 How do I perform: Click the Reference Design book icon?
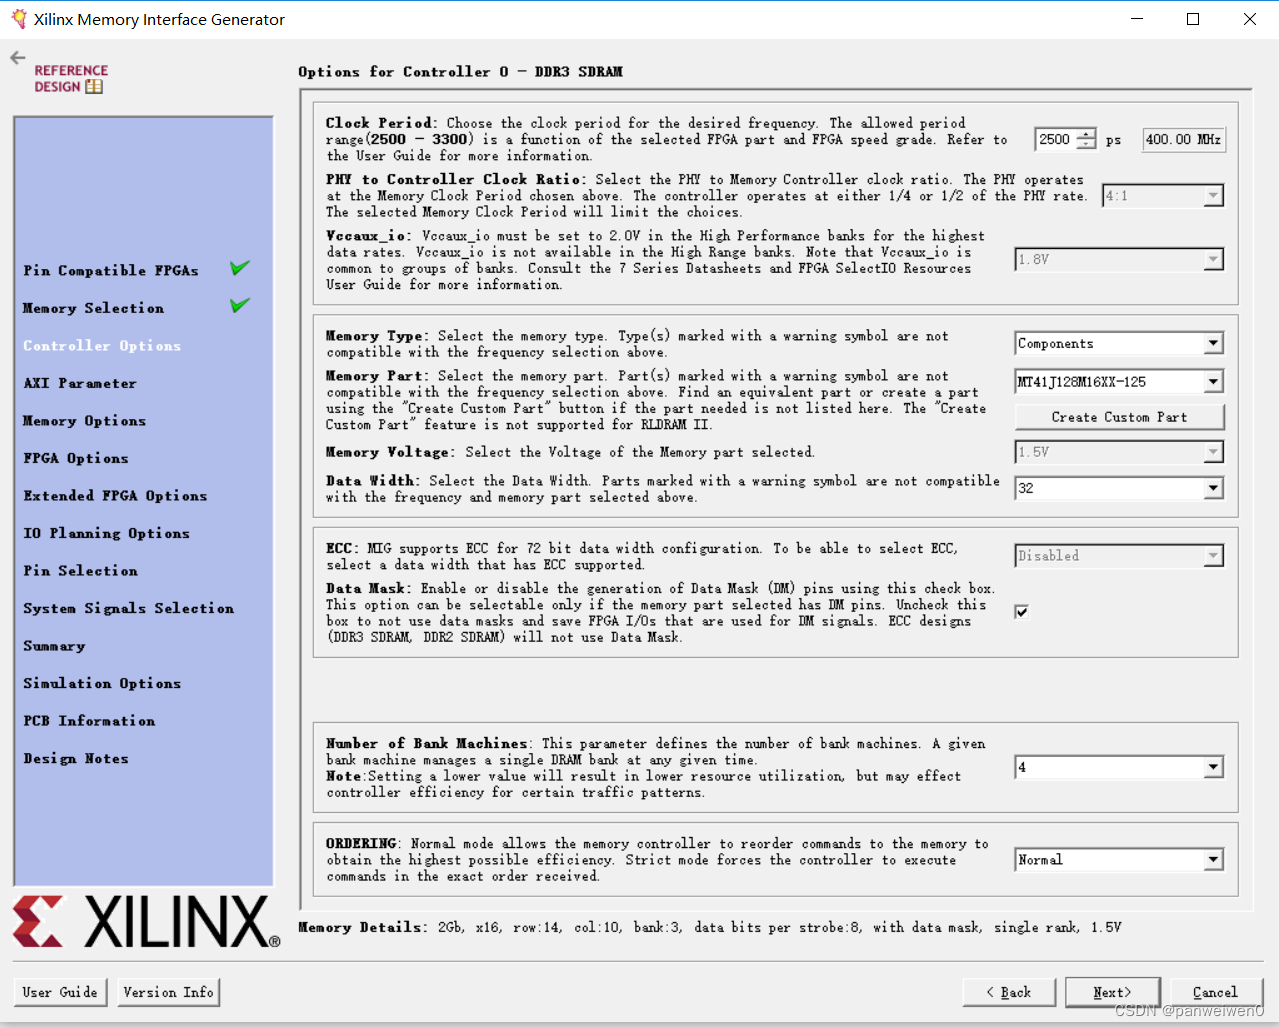pos(94,87)
